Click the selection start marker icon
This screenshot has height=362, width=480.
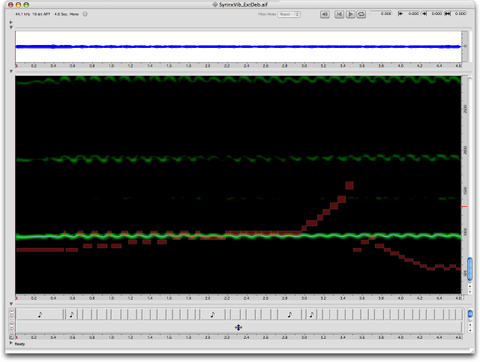400,14
